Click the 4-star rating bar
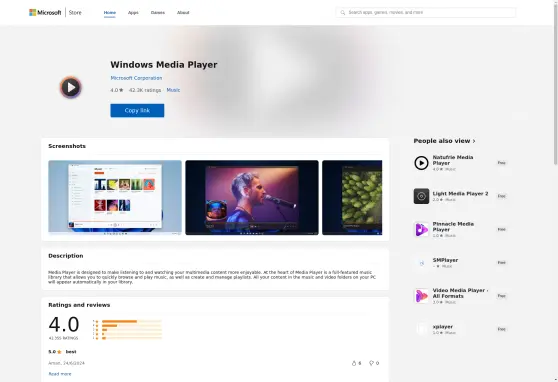558x382 pixels. pyautogui.click(x=132, y=325)
